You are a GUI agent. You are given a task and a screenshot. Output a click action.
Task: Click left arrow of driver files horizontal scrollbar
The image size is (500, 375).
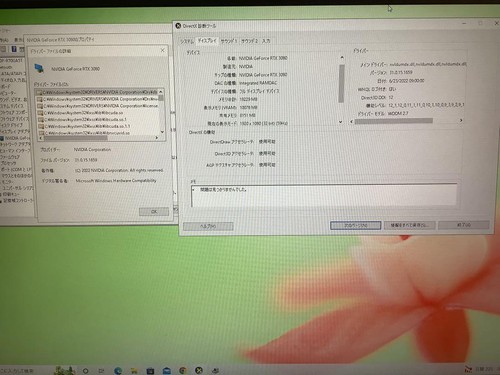pos(41,138)
